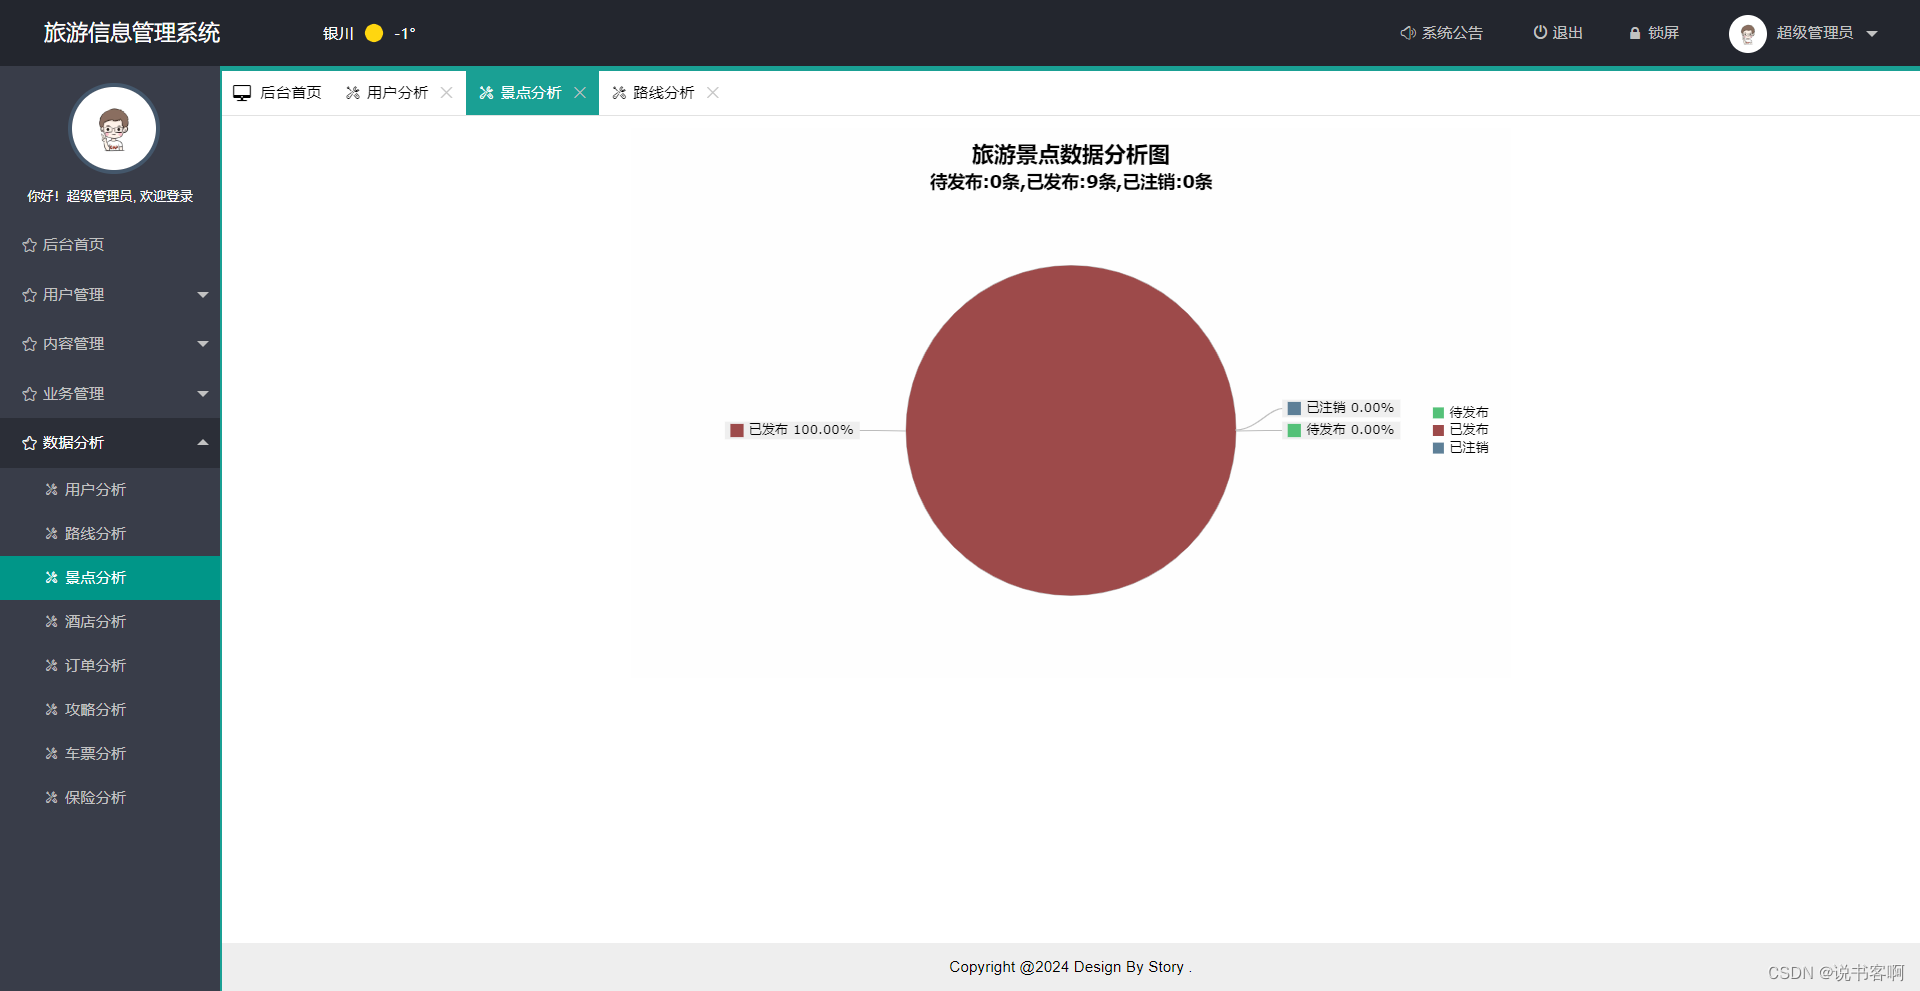Close the 用户分析 tab
The width and height of the screenshot is (1920, 991).
[x=447, y=93]
